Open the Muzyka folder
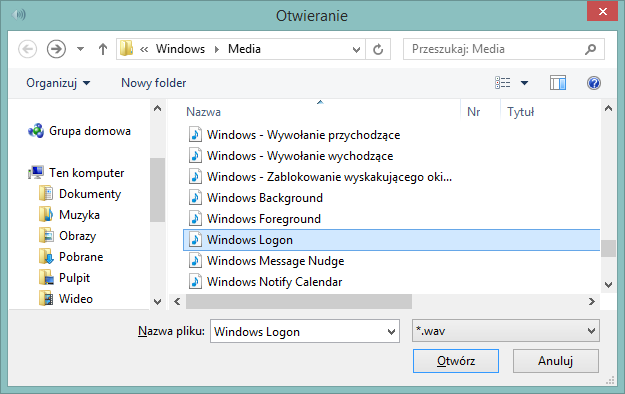The image size is (625, 394). 79,215
